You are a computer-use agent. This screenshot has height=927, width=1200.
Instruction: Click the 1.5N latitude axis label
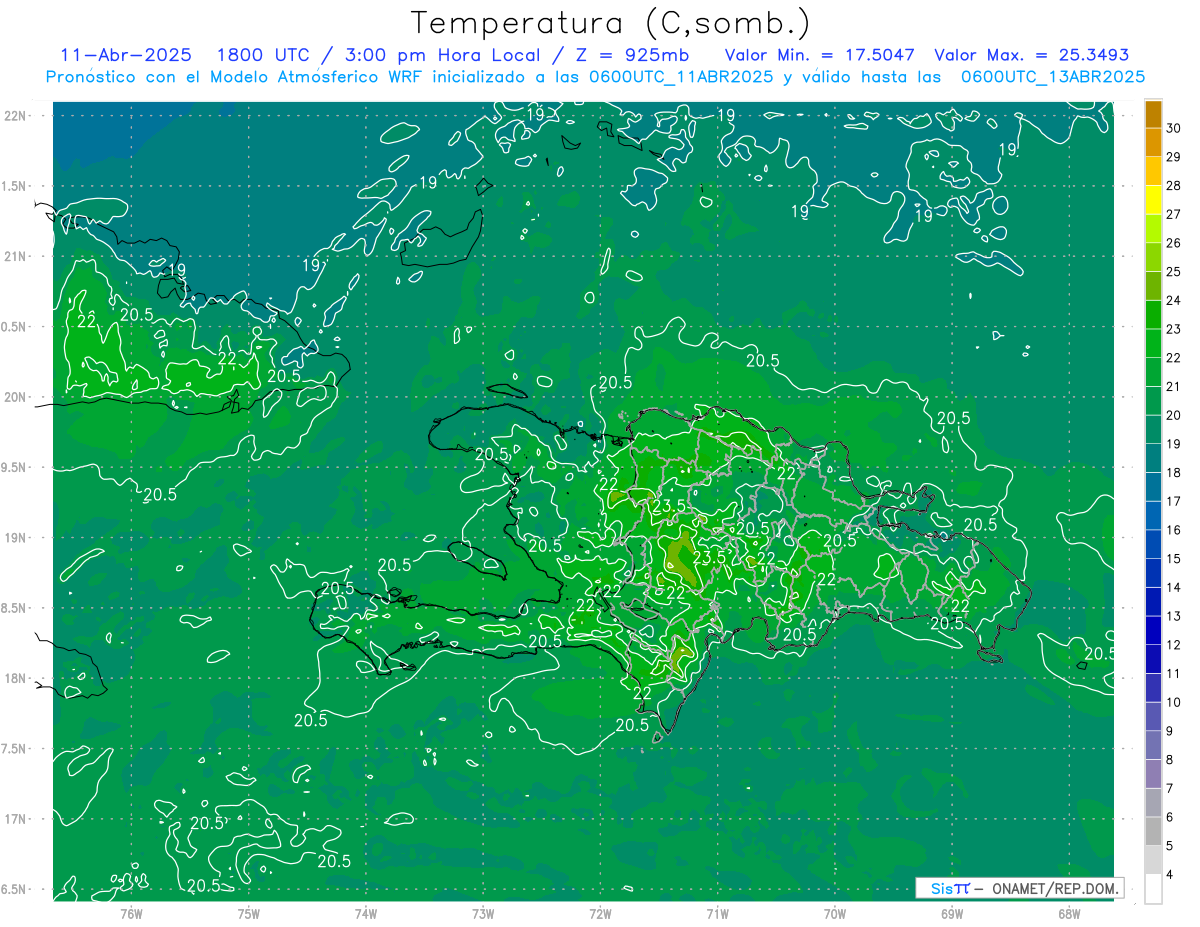[x=15, y=186]
